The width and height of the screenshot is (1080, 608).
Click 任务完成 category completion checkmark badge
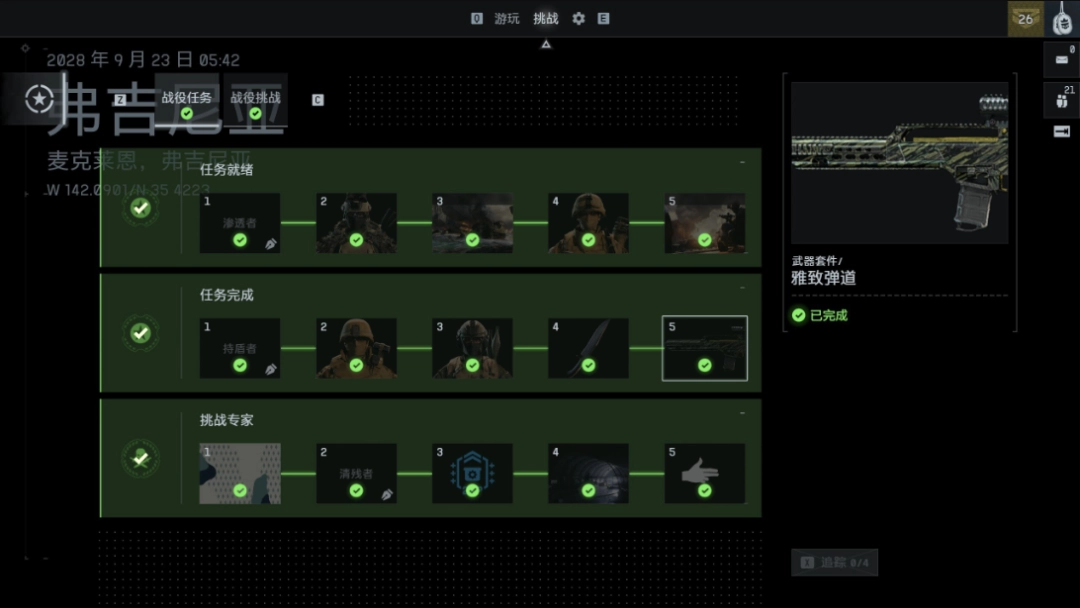(x=141, y=333)
